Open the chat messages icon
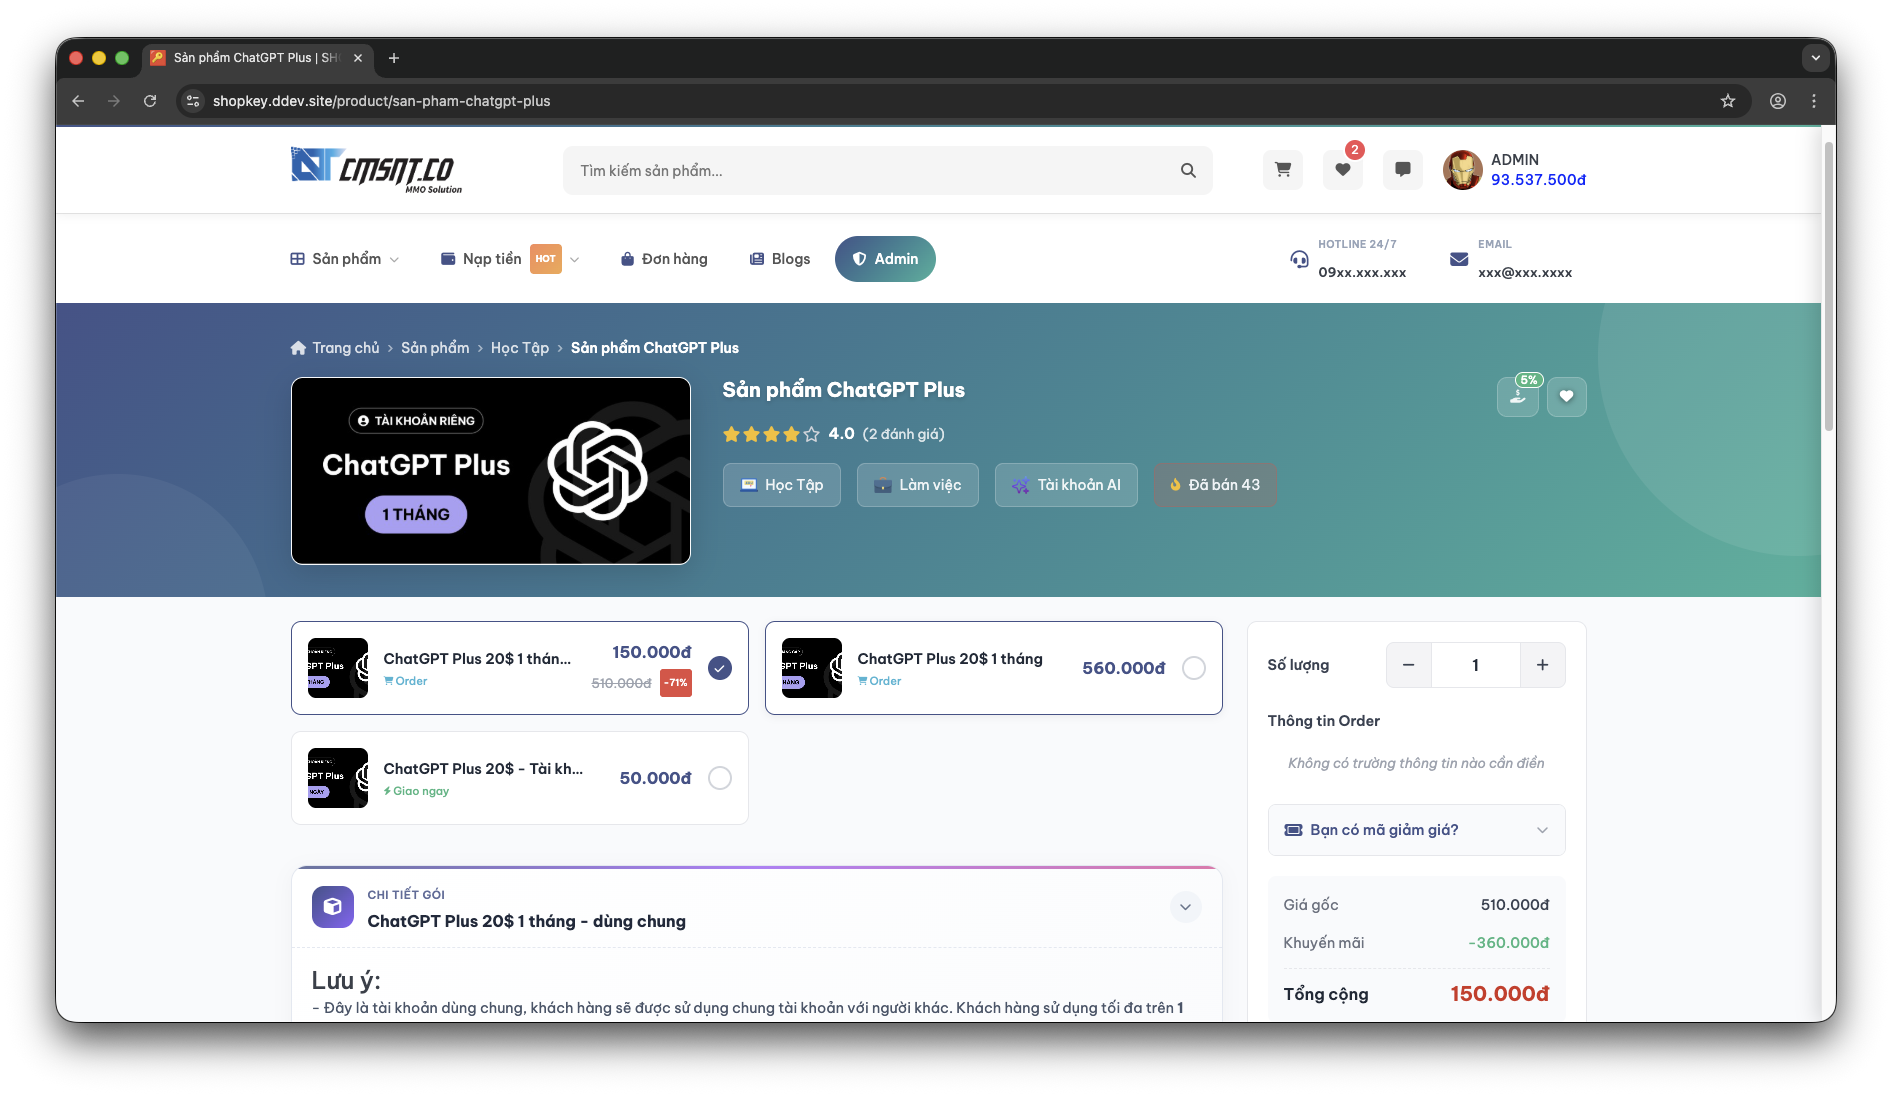Screen dimensions: 1892x1096 1402,170
